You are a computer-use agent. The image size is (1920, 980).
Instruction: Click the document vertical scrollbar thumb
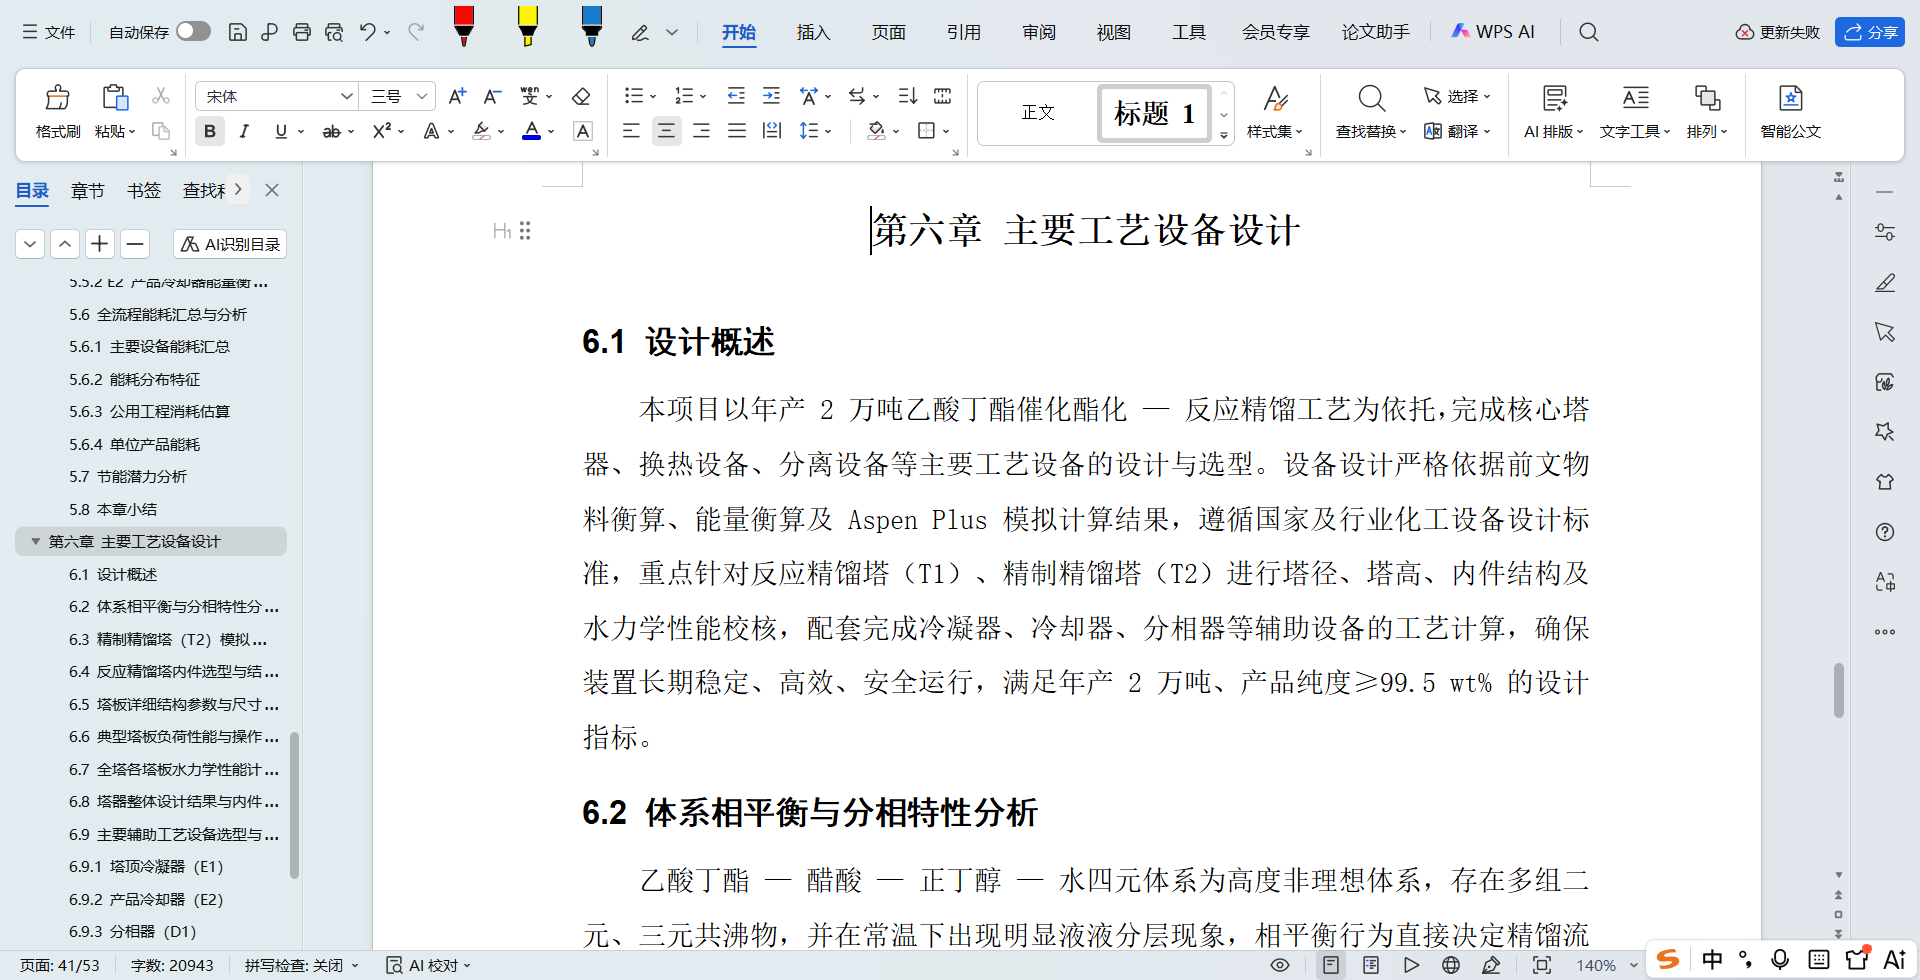[1838, 690]
